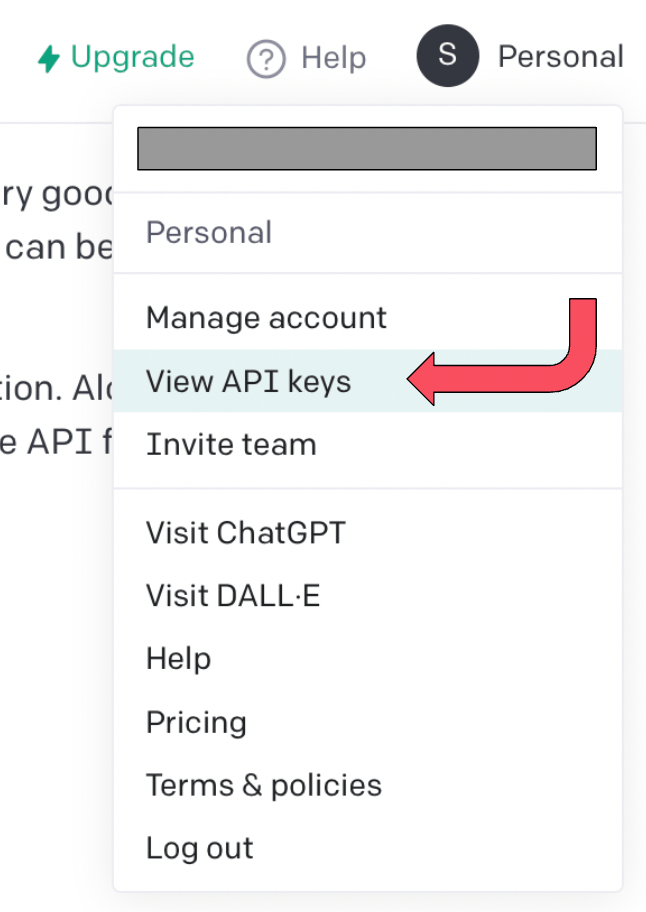Open 'Visit DALL·E' menu option
The height and width of the screenshot is (912, 646).
point(233,595)
